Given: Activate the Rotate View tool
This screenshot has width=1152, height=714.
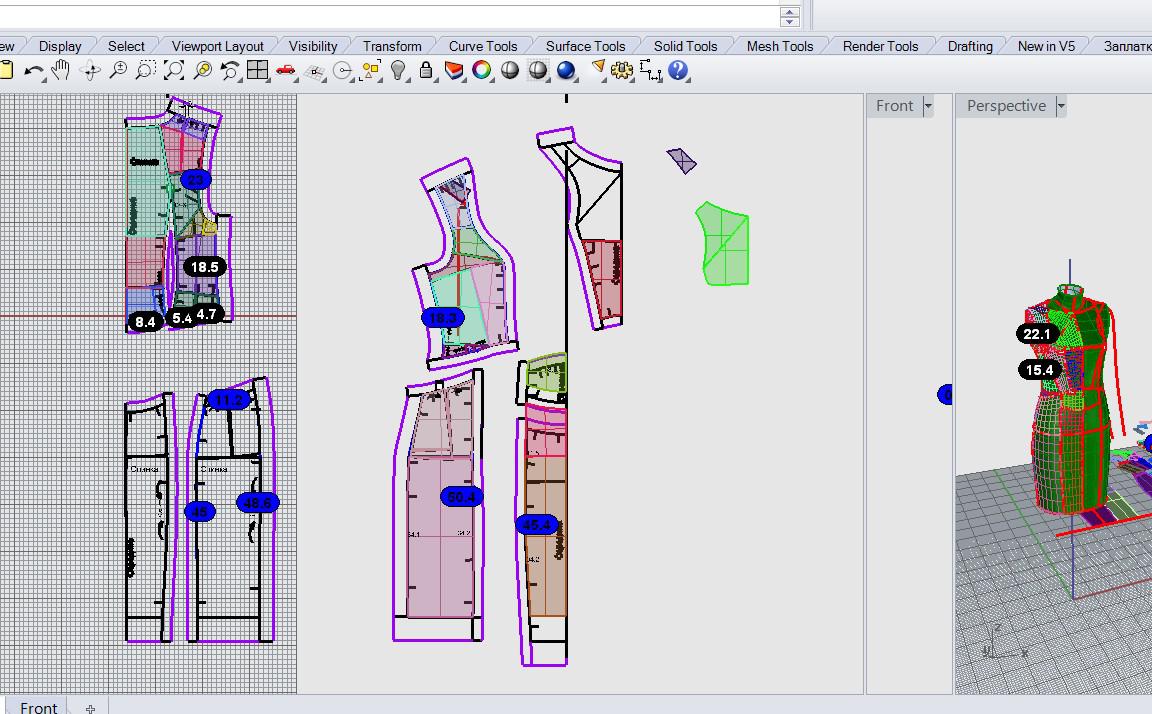Looking at the screenshot, I should pyautogui.click(x=90, y=71).
